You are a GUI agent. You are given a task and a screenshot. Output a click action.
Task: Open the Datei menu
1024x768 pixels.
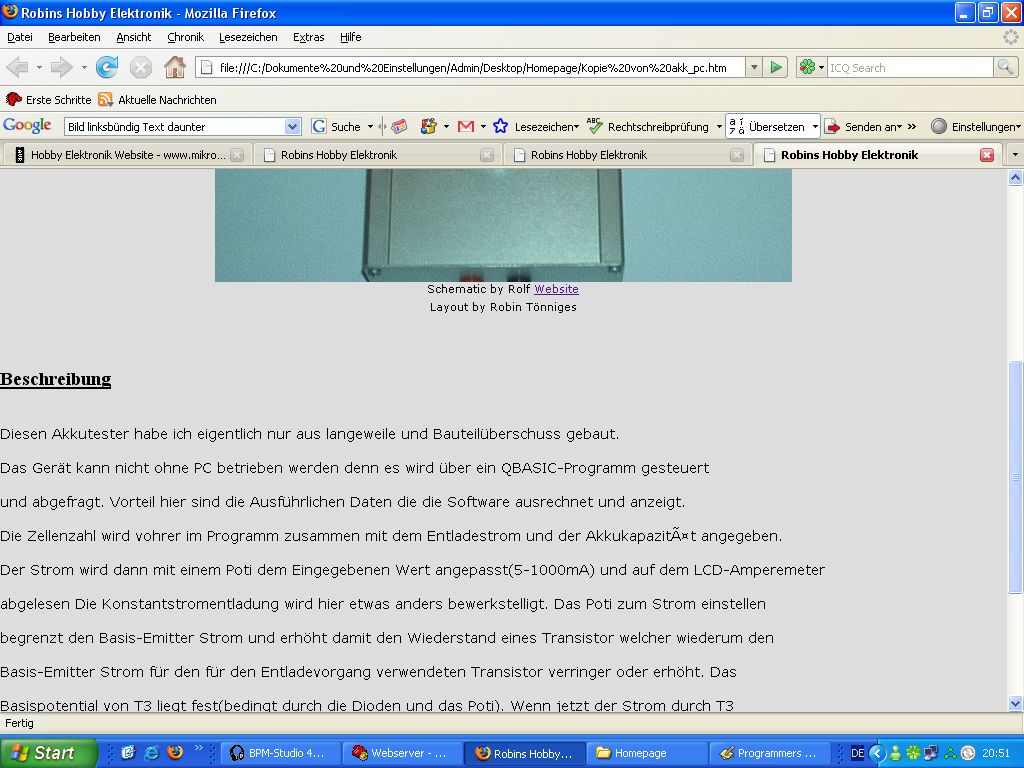[x=20, y=37]
